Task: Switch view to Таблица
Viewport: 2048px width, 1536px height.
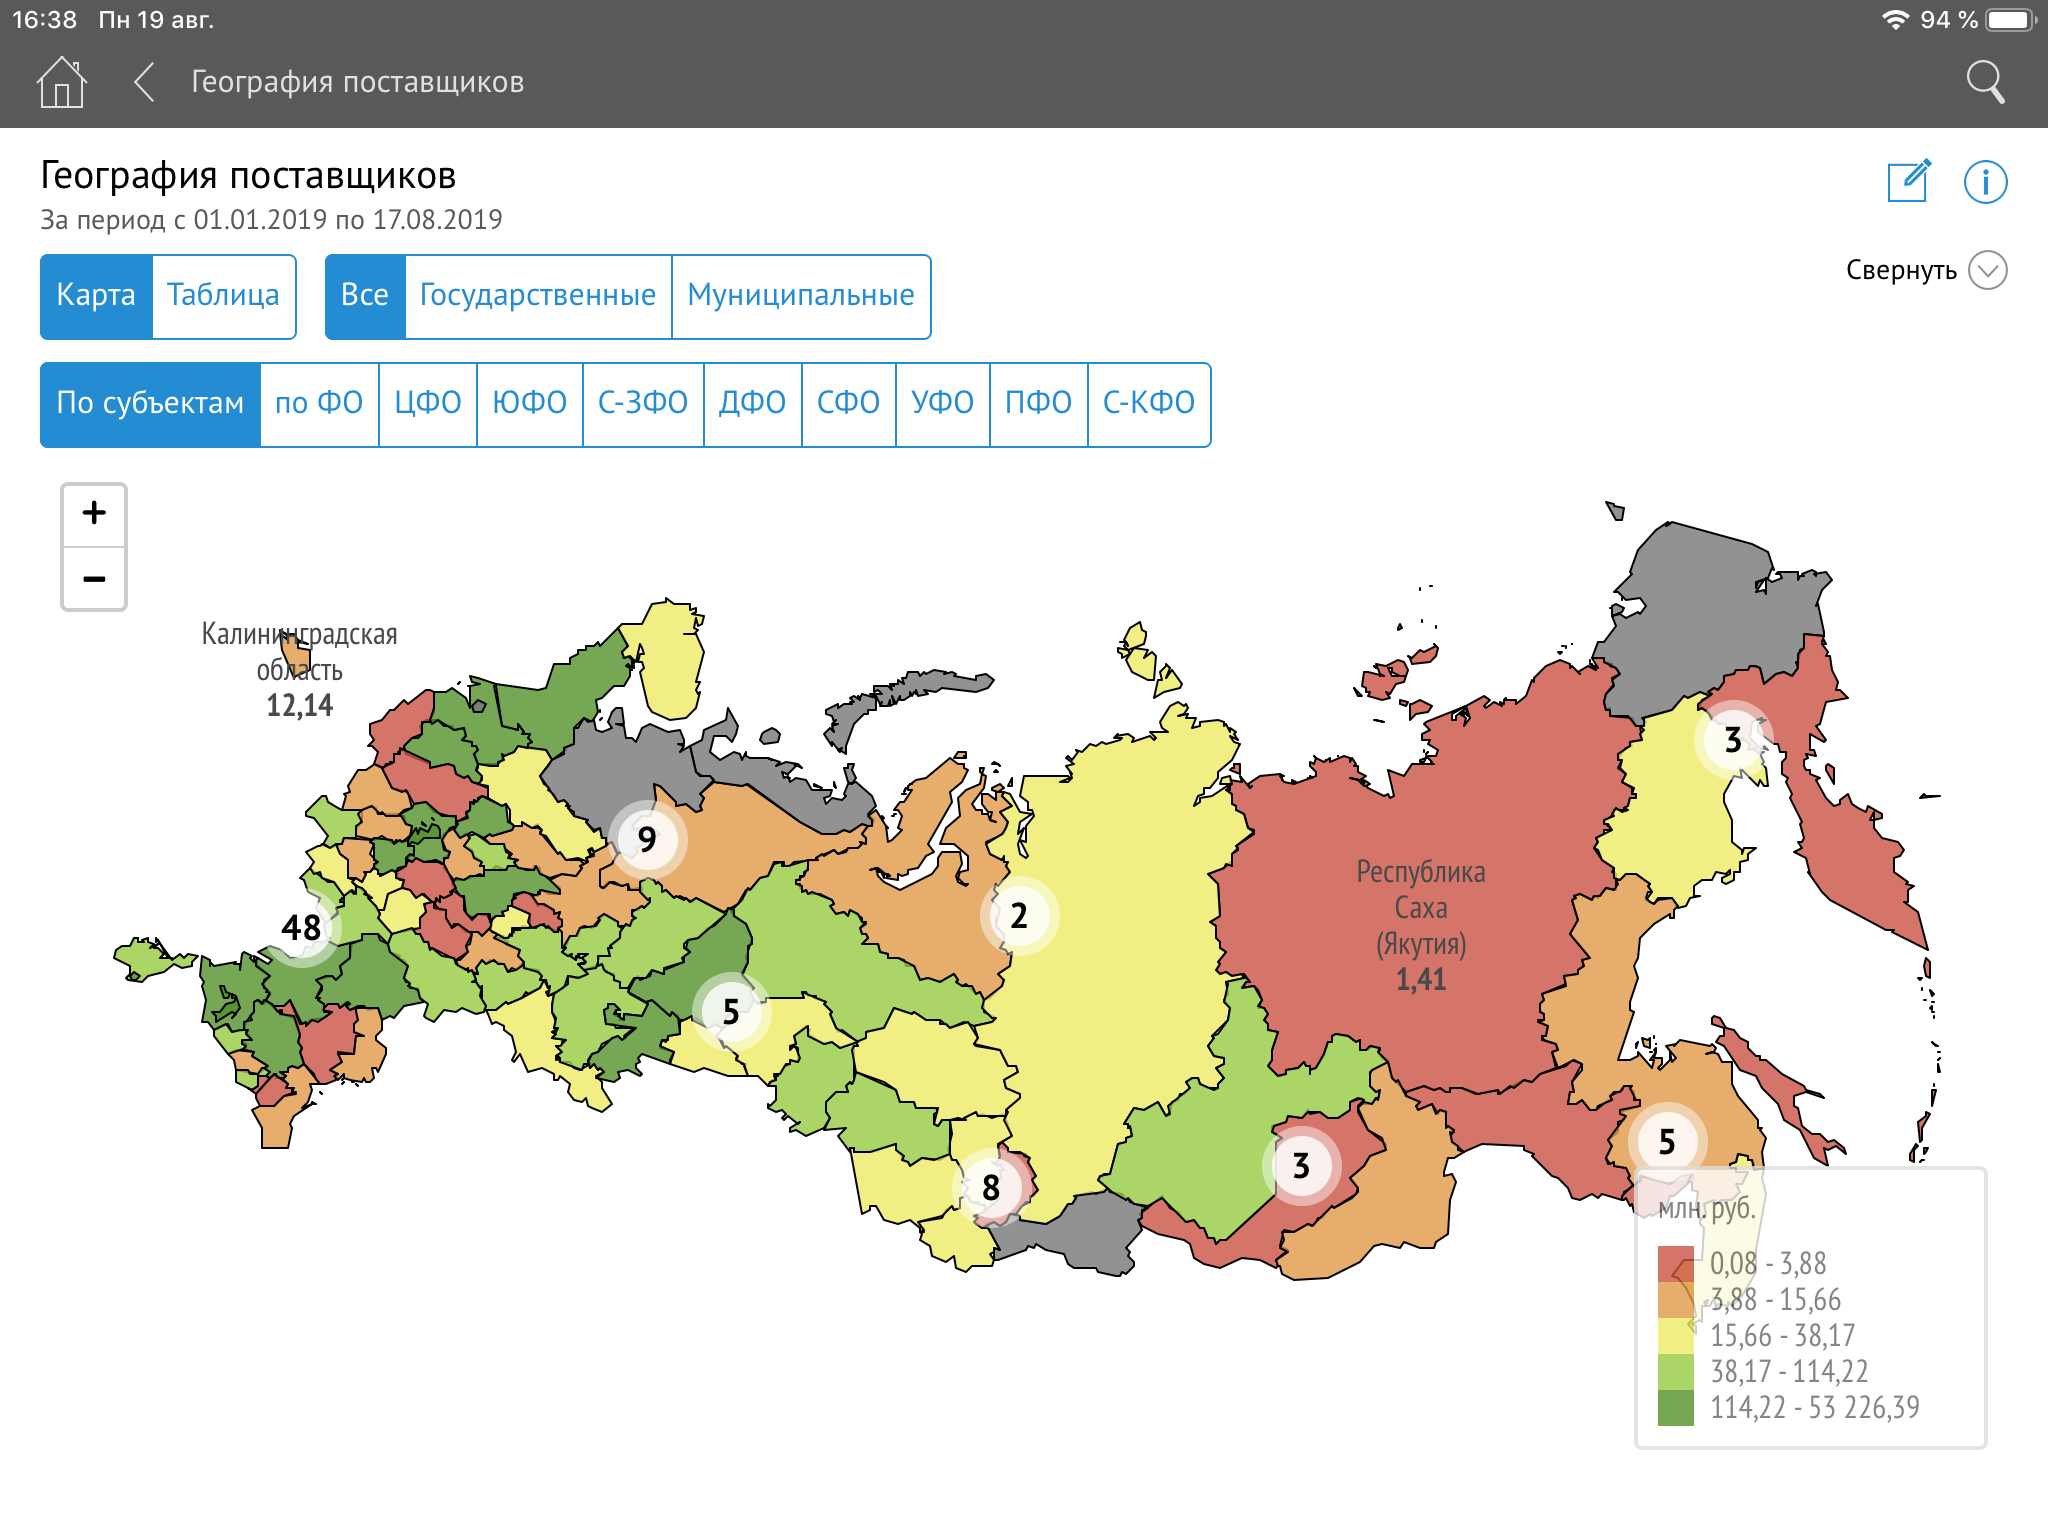Action: coord(223,296)
